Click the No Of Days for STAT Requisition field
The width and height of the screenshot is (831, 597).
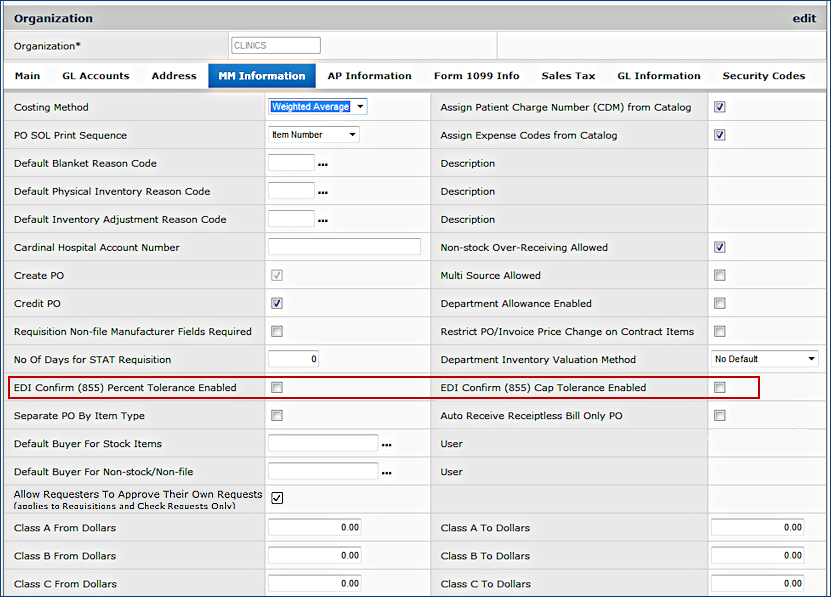pos(293,359)
